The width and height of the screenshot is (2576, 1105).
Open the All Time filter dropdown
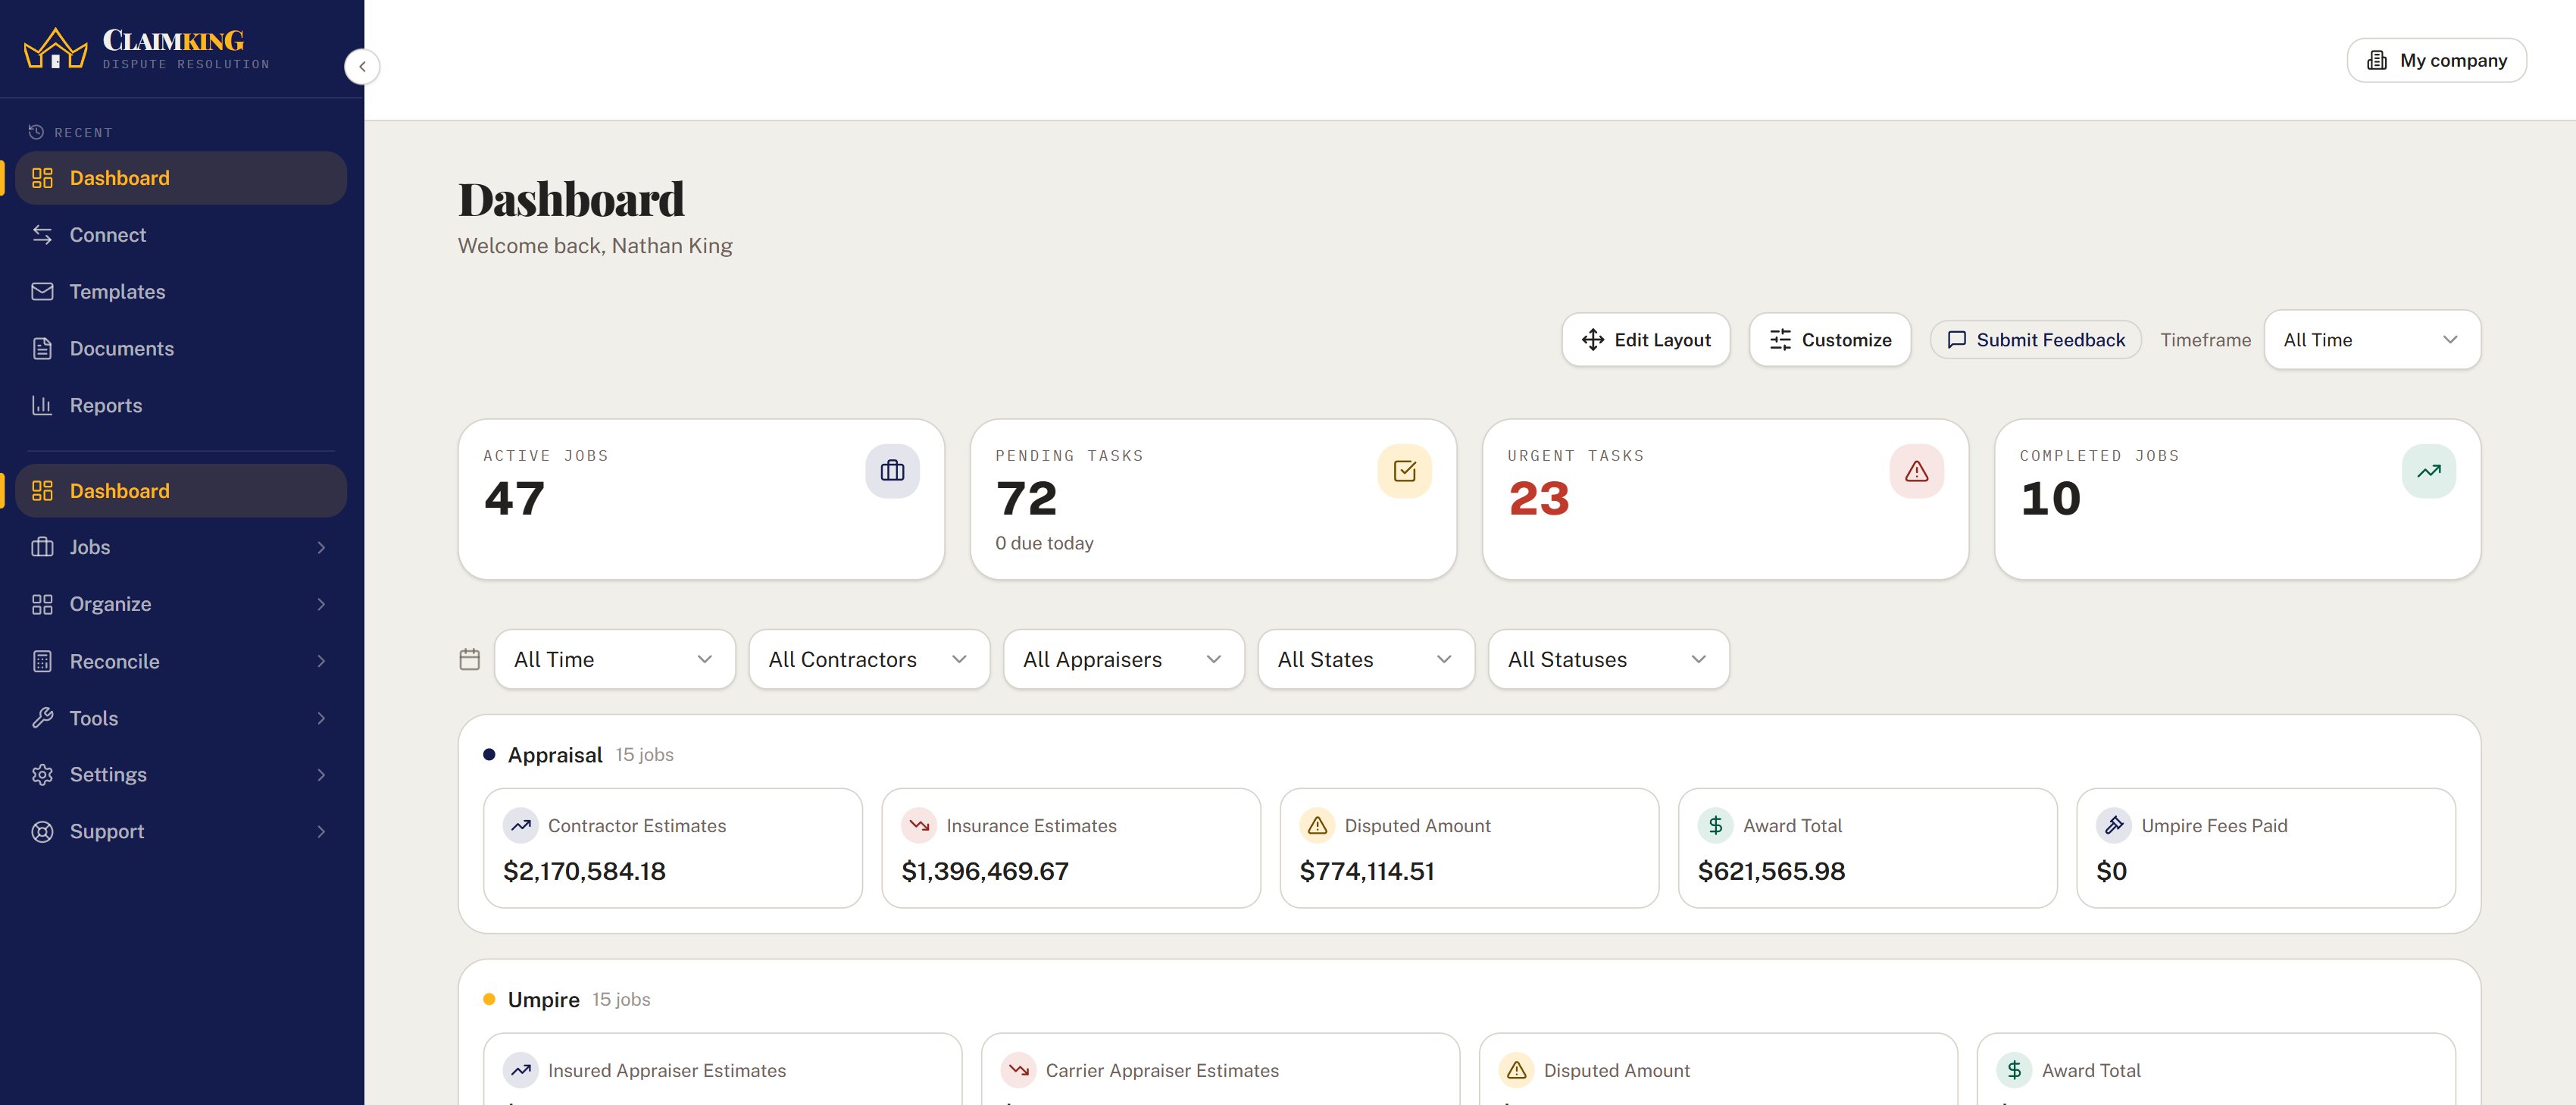[x=614, y=659]
